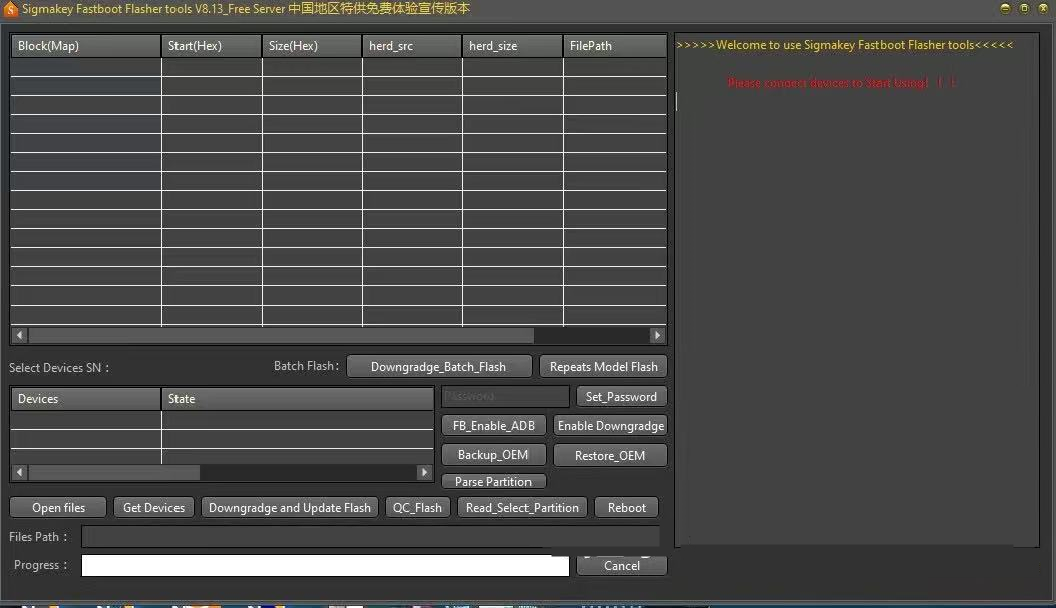
Task: Sort by Block(Map) column header
Action: coord(86,46)
